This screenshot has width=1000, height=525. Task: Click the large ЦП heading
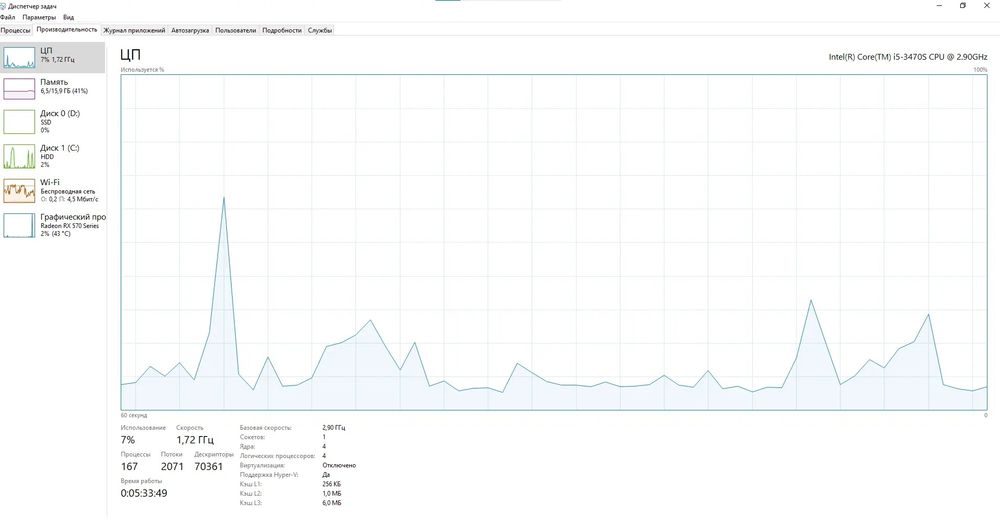130,55
